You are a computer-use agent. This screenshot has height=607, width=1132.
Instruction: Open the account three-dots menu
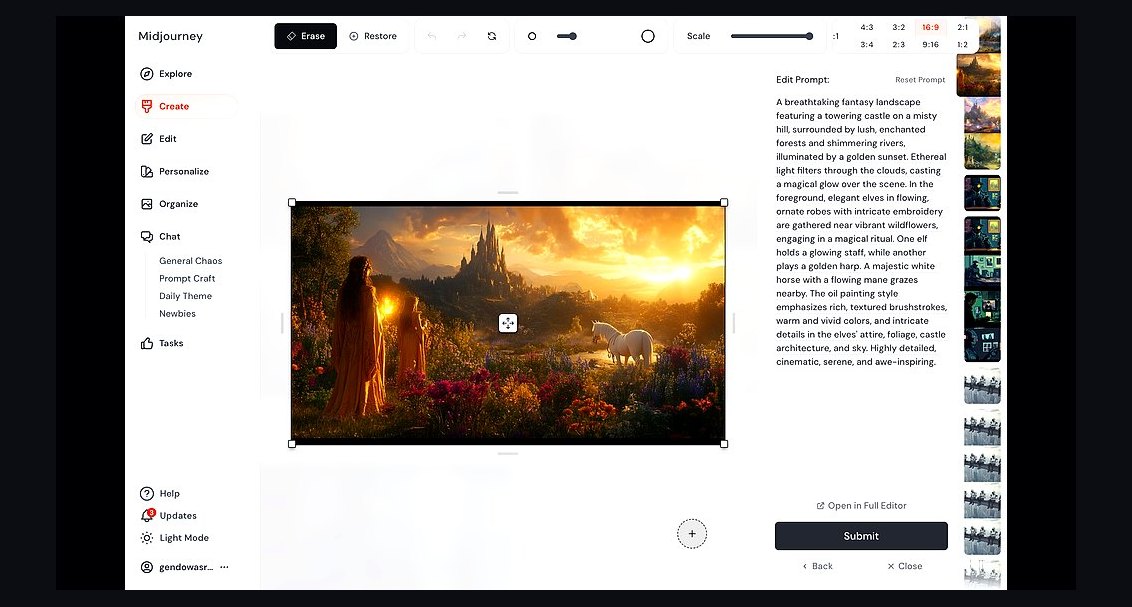point(225,567)
